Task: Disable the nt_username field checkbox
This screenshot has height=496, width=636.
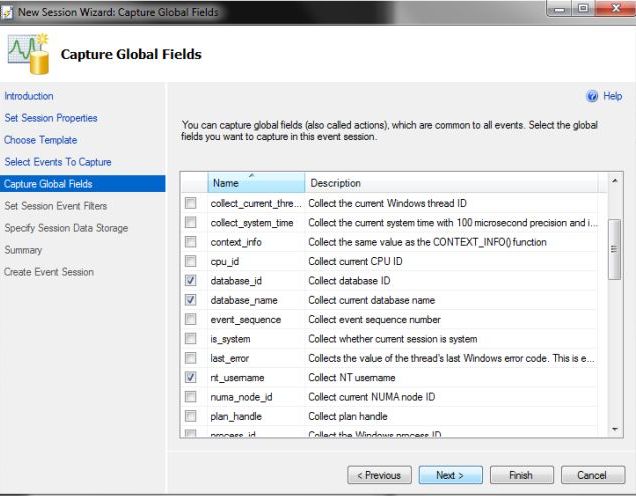Action: coord(191,378)
